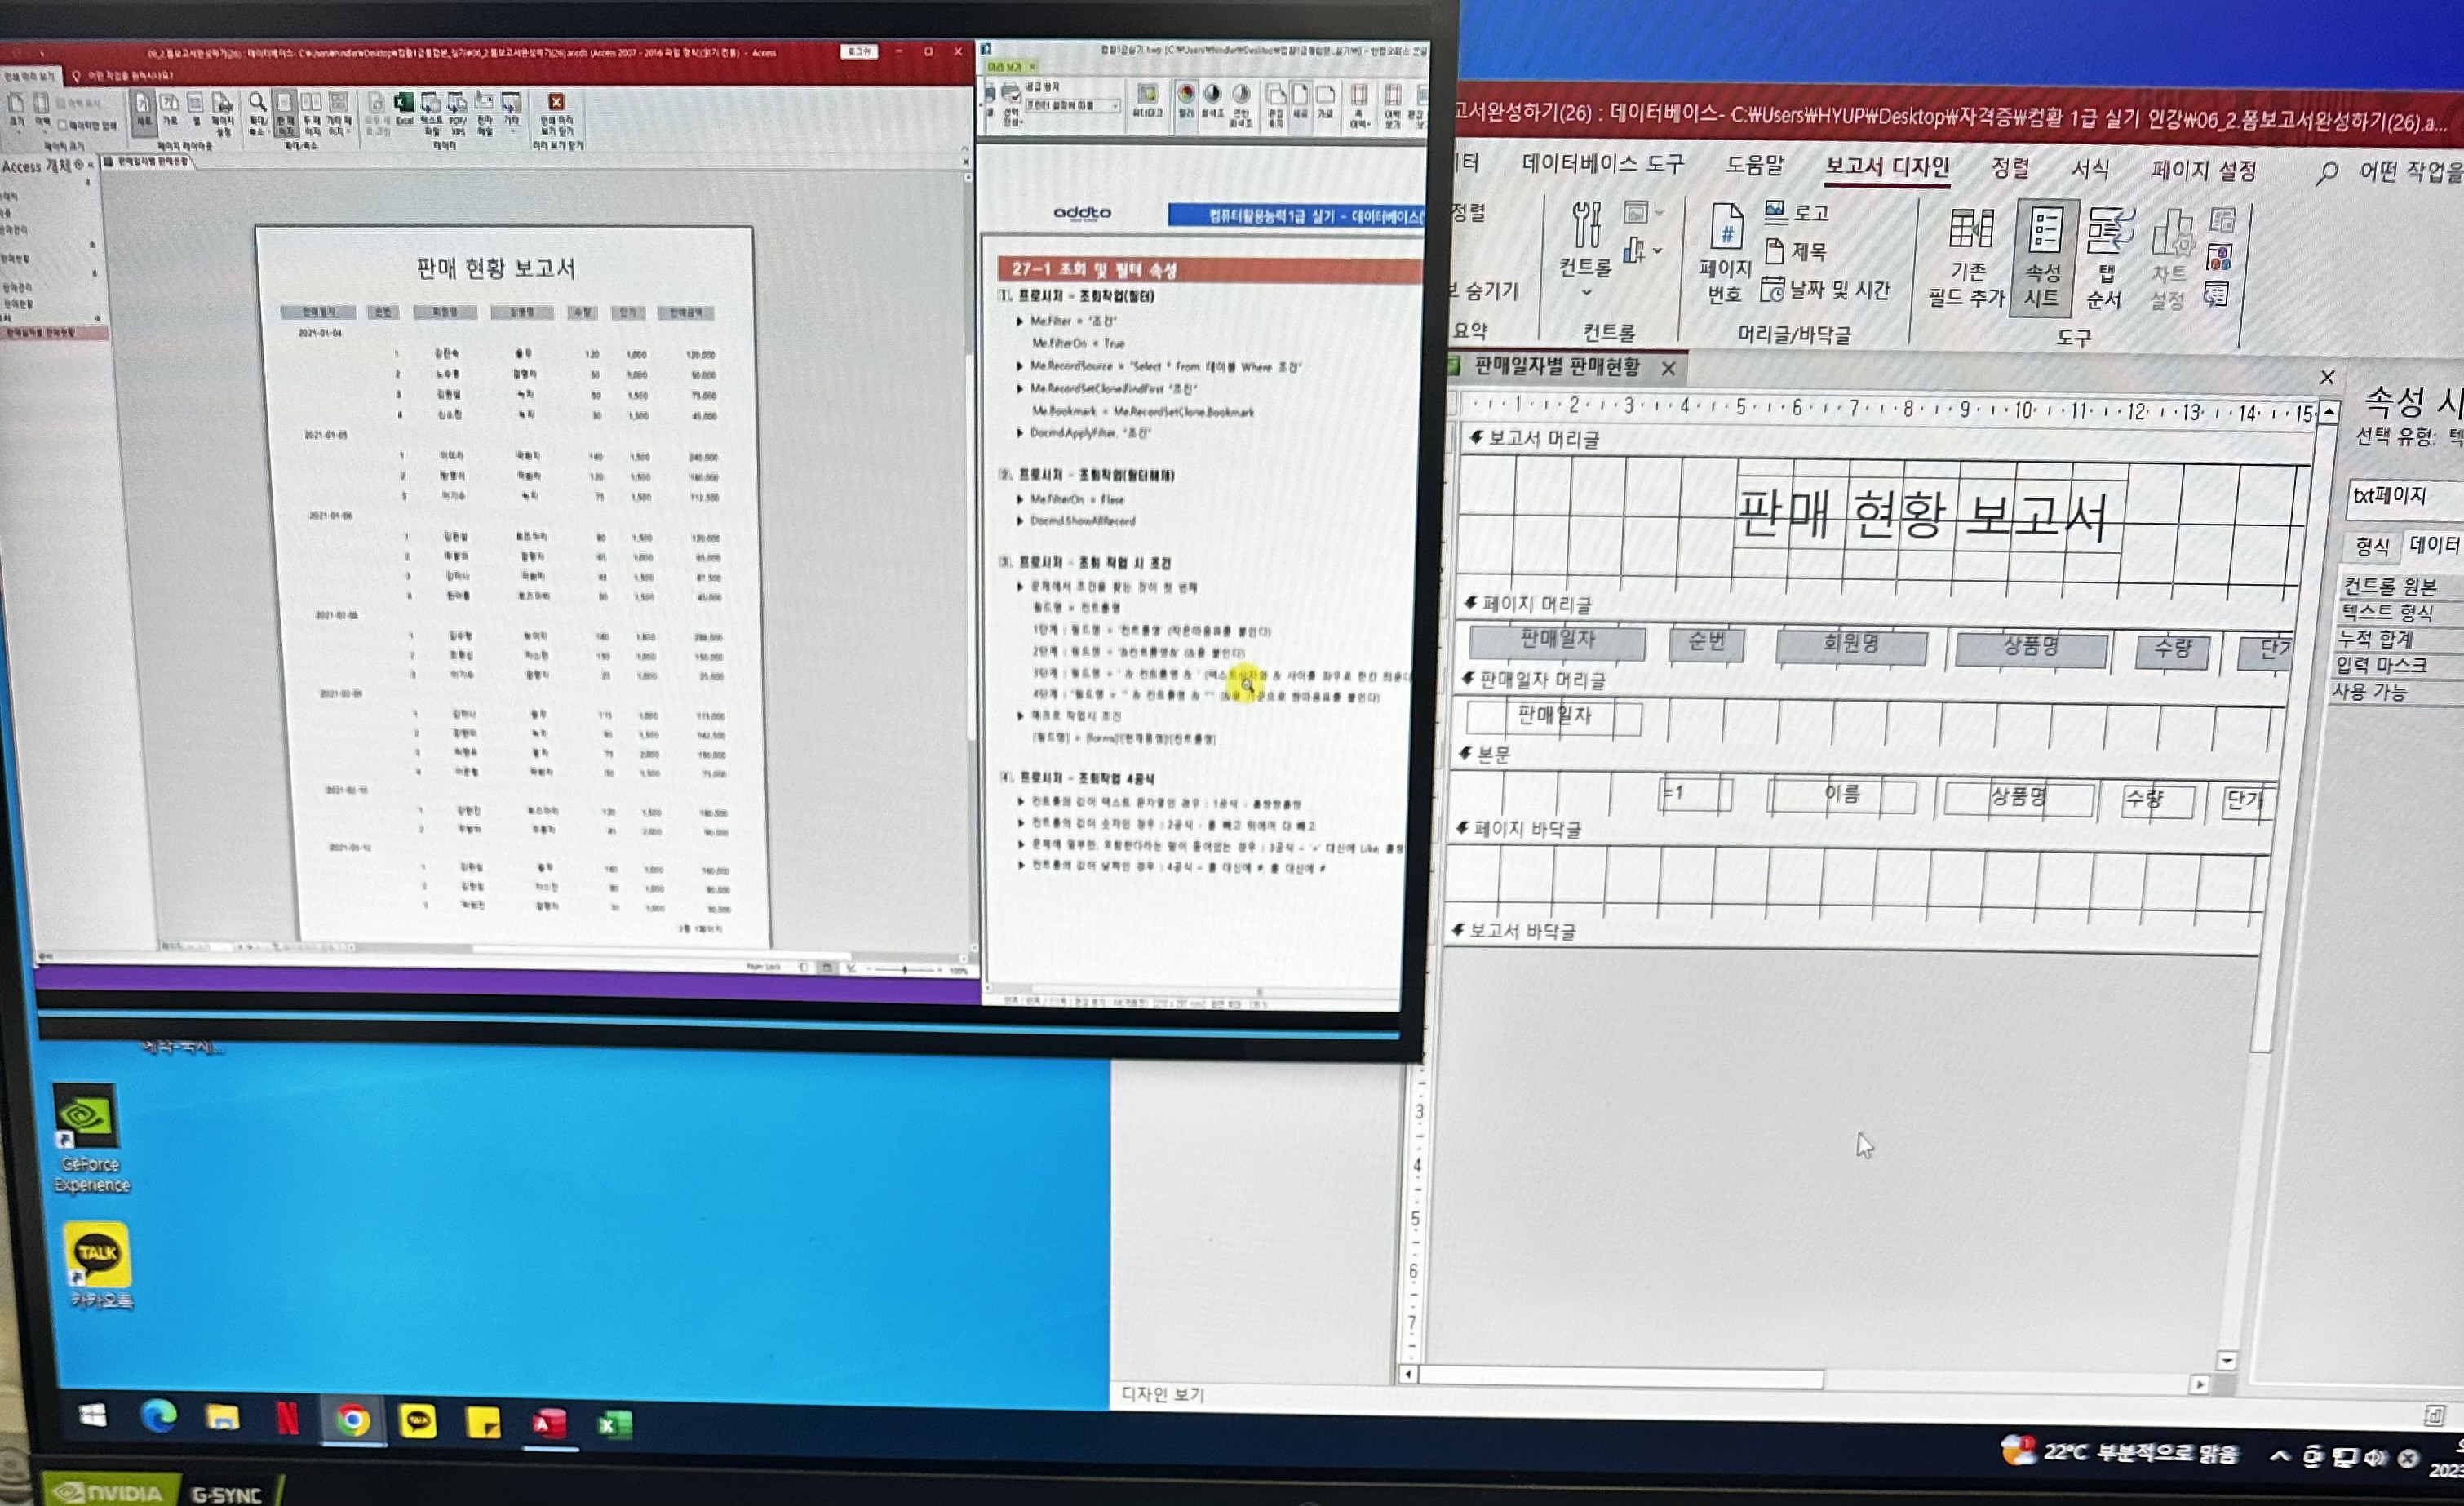This screenshot has height=1506, width=2464.
Task: Open the Report Design (보고서 디자인) tab
Action: (1887, 166)
